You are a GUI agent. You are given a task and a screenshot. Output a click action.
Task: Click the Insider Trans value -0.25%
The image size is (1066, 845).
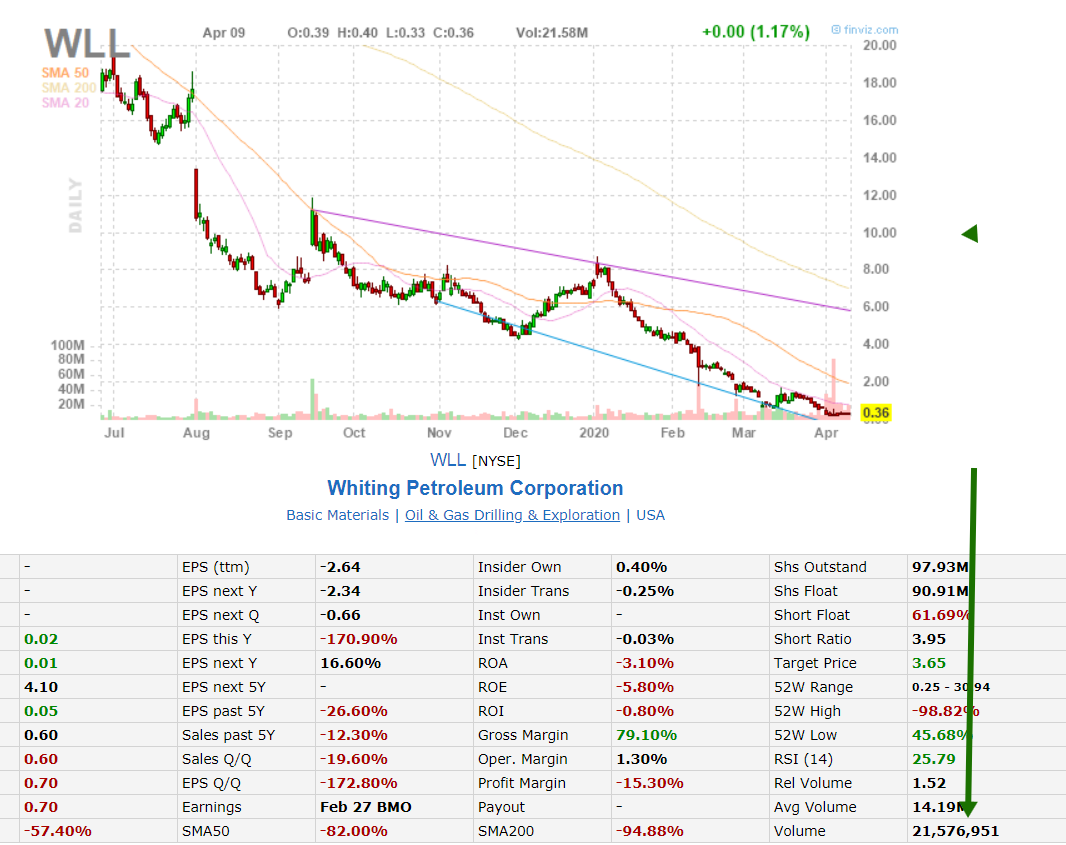pyautogui.click(x=645, y=591)
